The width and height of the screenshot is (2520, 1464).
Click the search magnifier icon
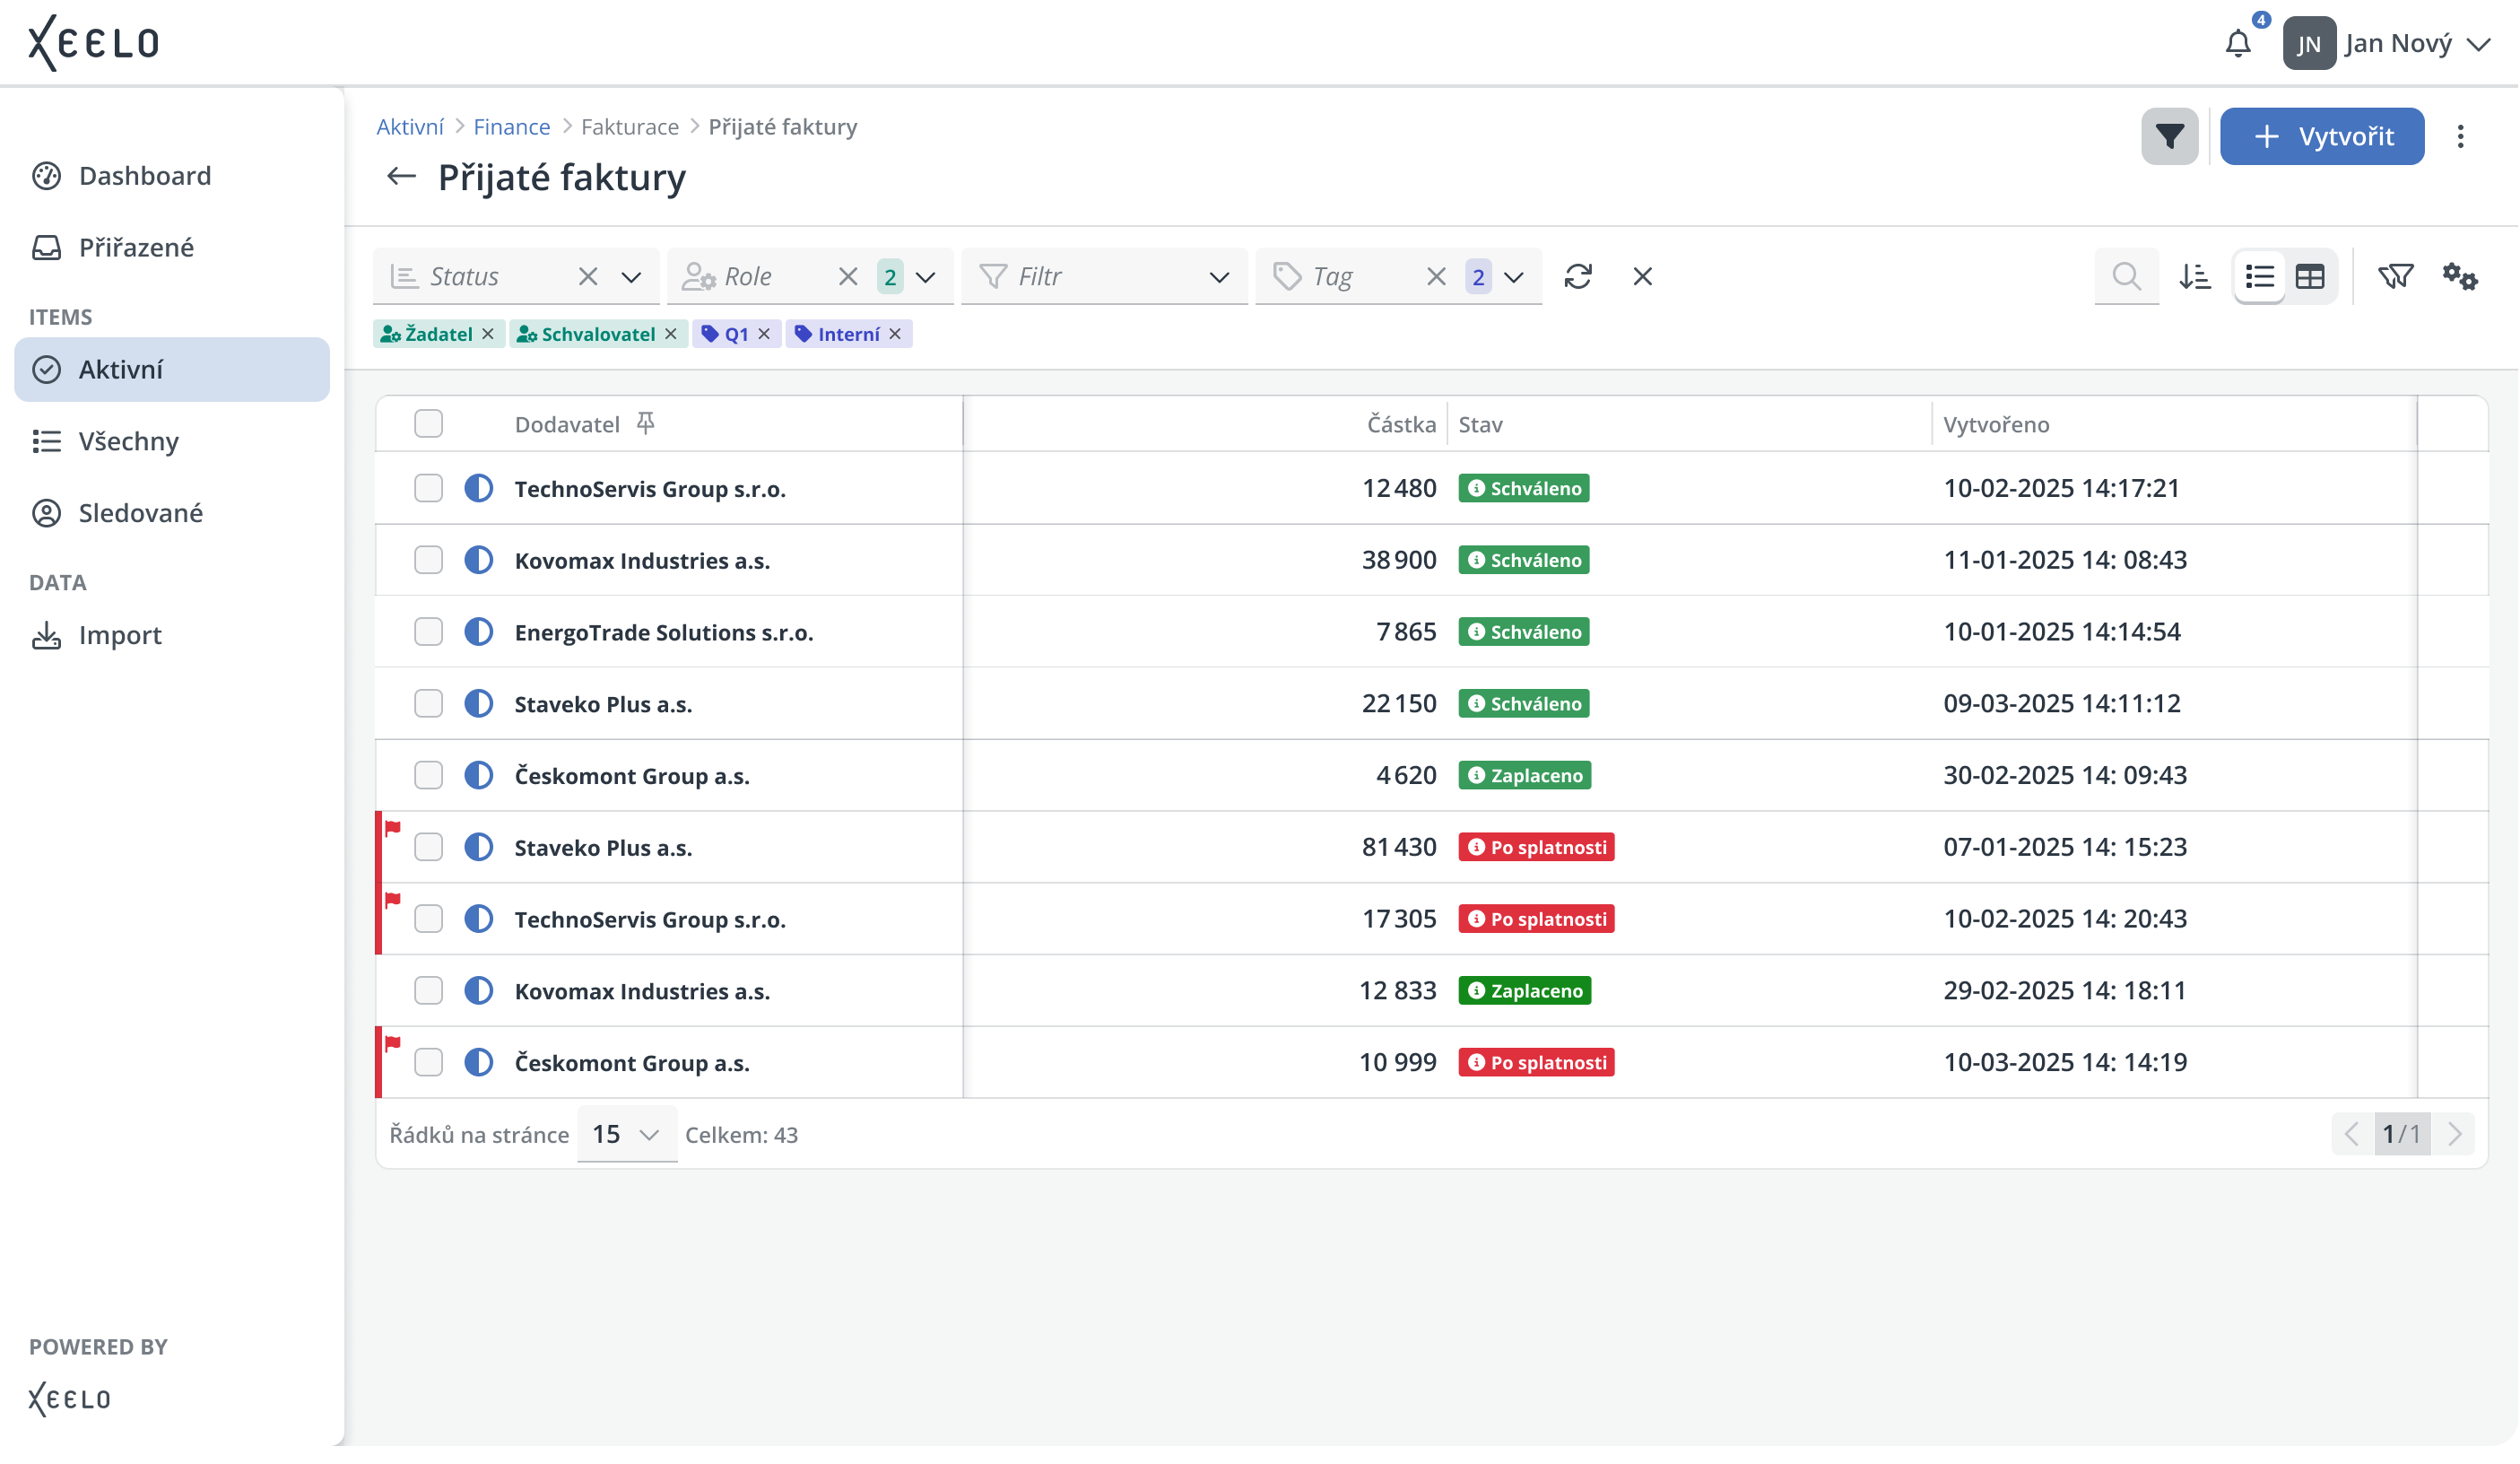click(2126, 276)
